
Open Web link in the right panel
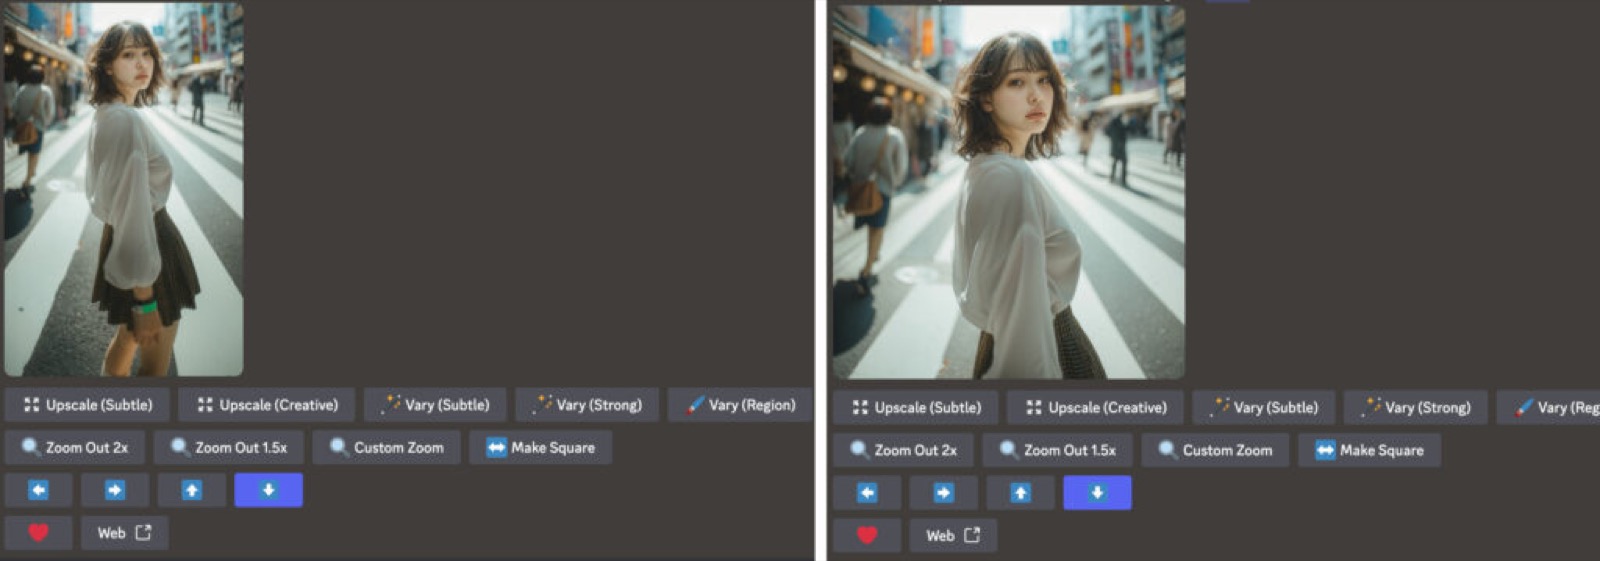coord(954,535)
